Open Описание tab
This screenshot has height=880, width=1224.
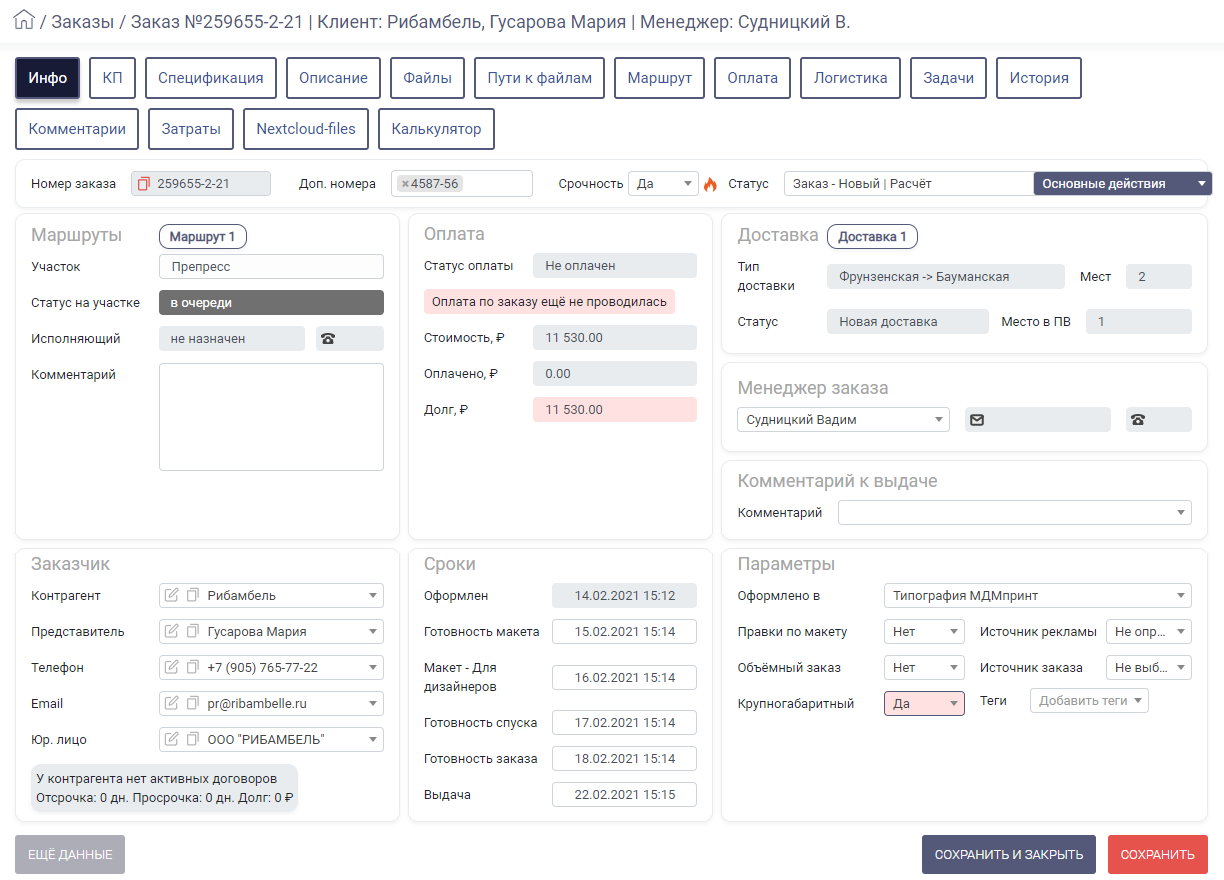coord(334,78)
